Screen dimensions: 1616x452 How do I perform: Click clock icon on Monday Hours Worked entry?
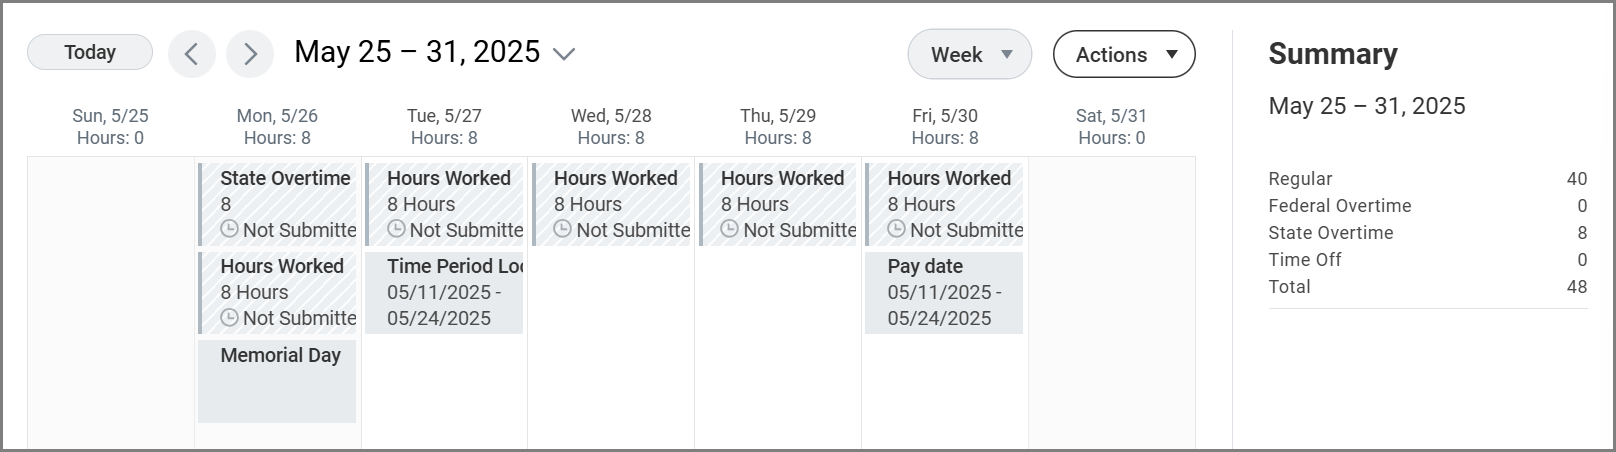[229, 318]
